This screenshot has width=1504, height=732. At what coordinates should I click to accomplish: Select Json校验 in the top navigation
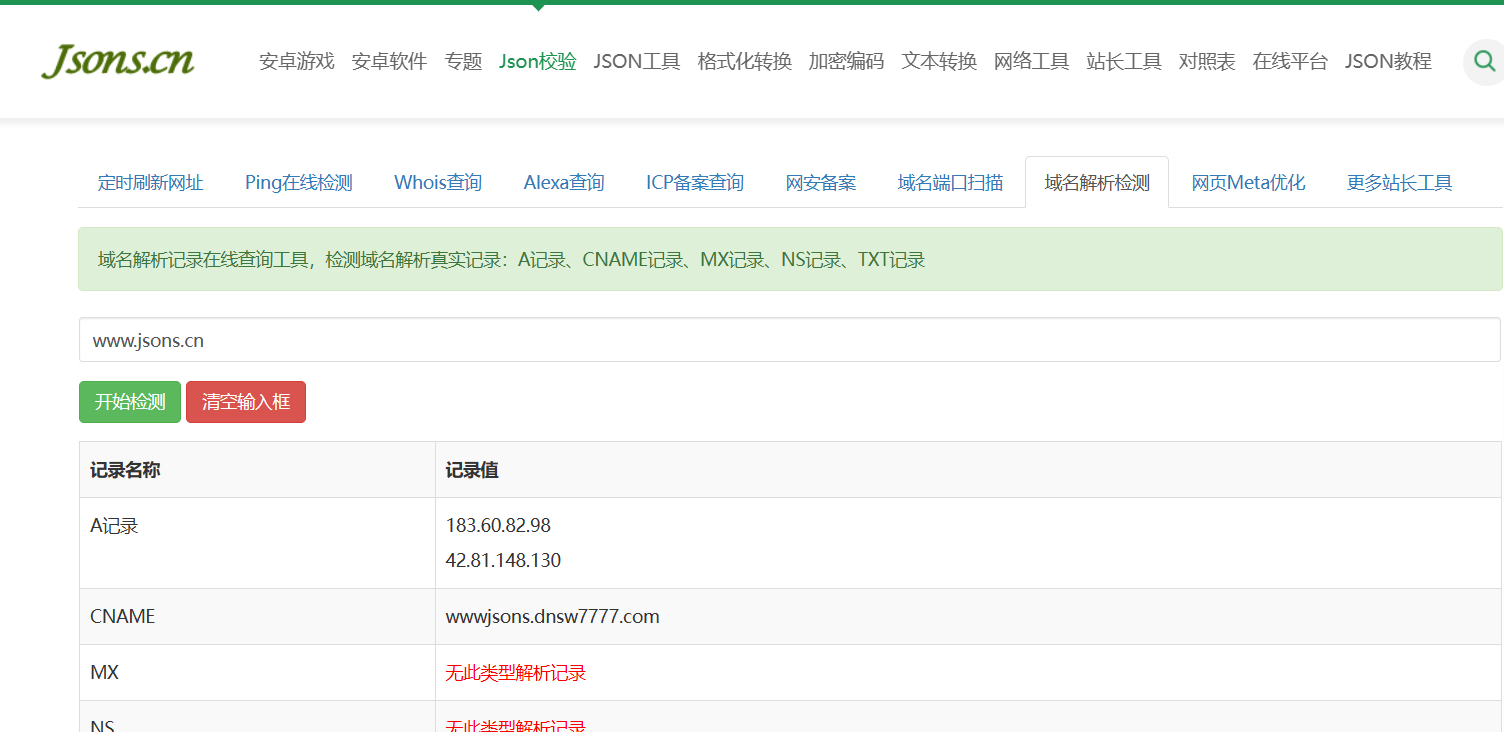pyautogui.click(x=538, y=62)
